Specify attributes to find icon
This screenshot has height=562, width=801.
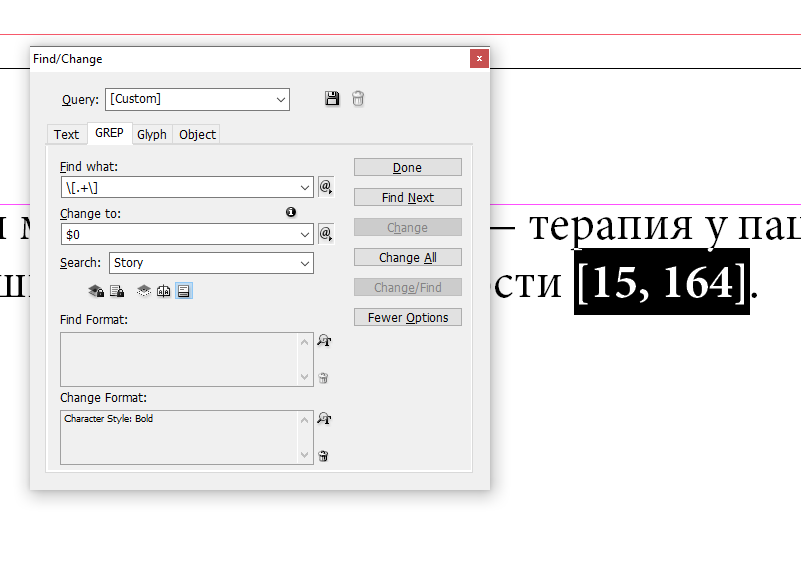click(x=324, y=341)
